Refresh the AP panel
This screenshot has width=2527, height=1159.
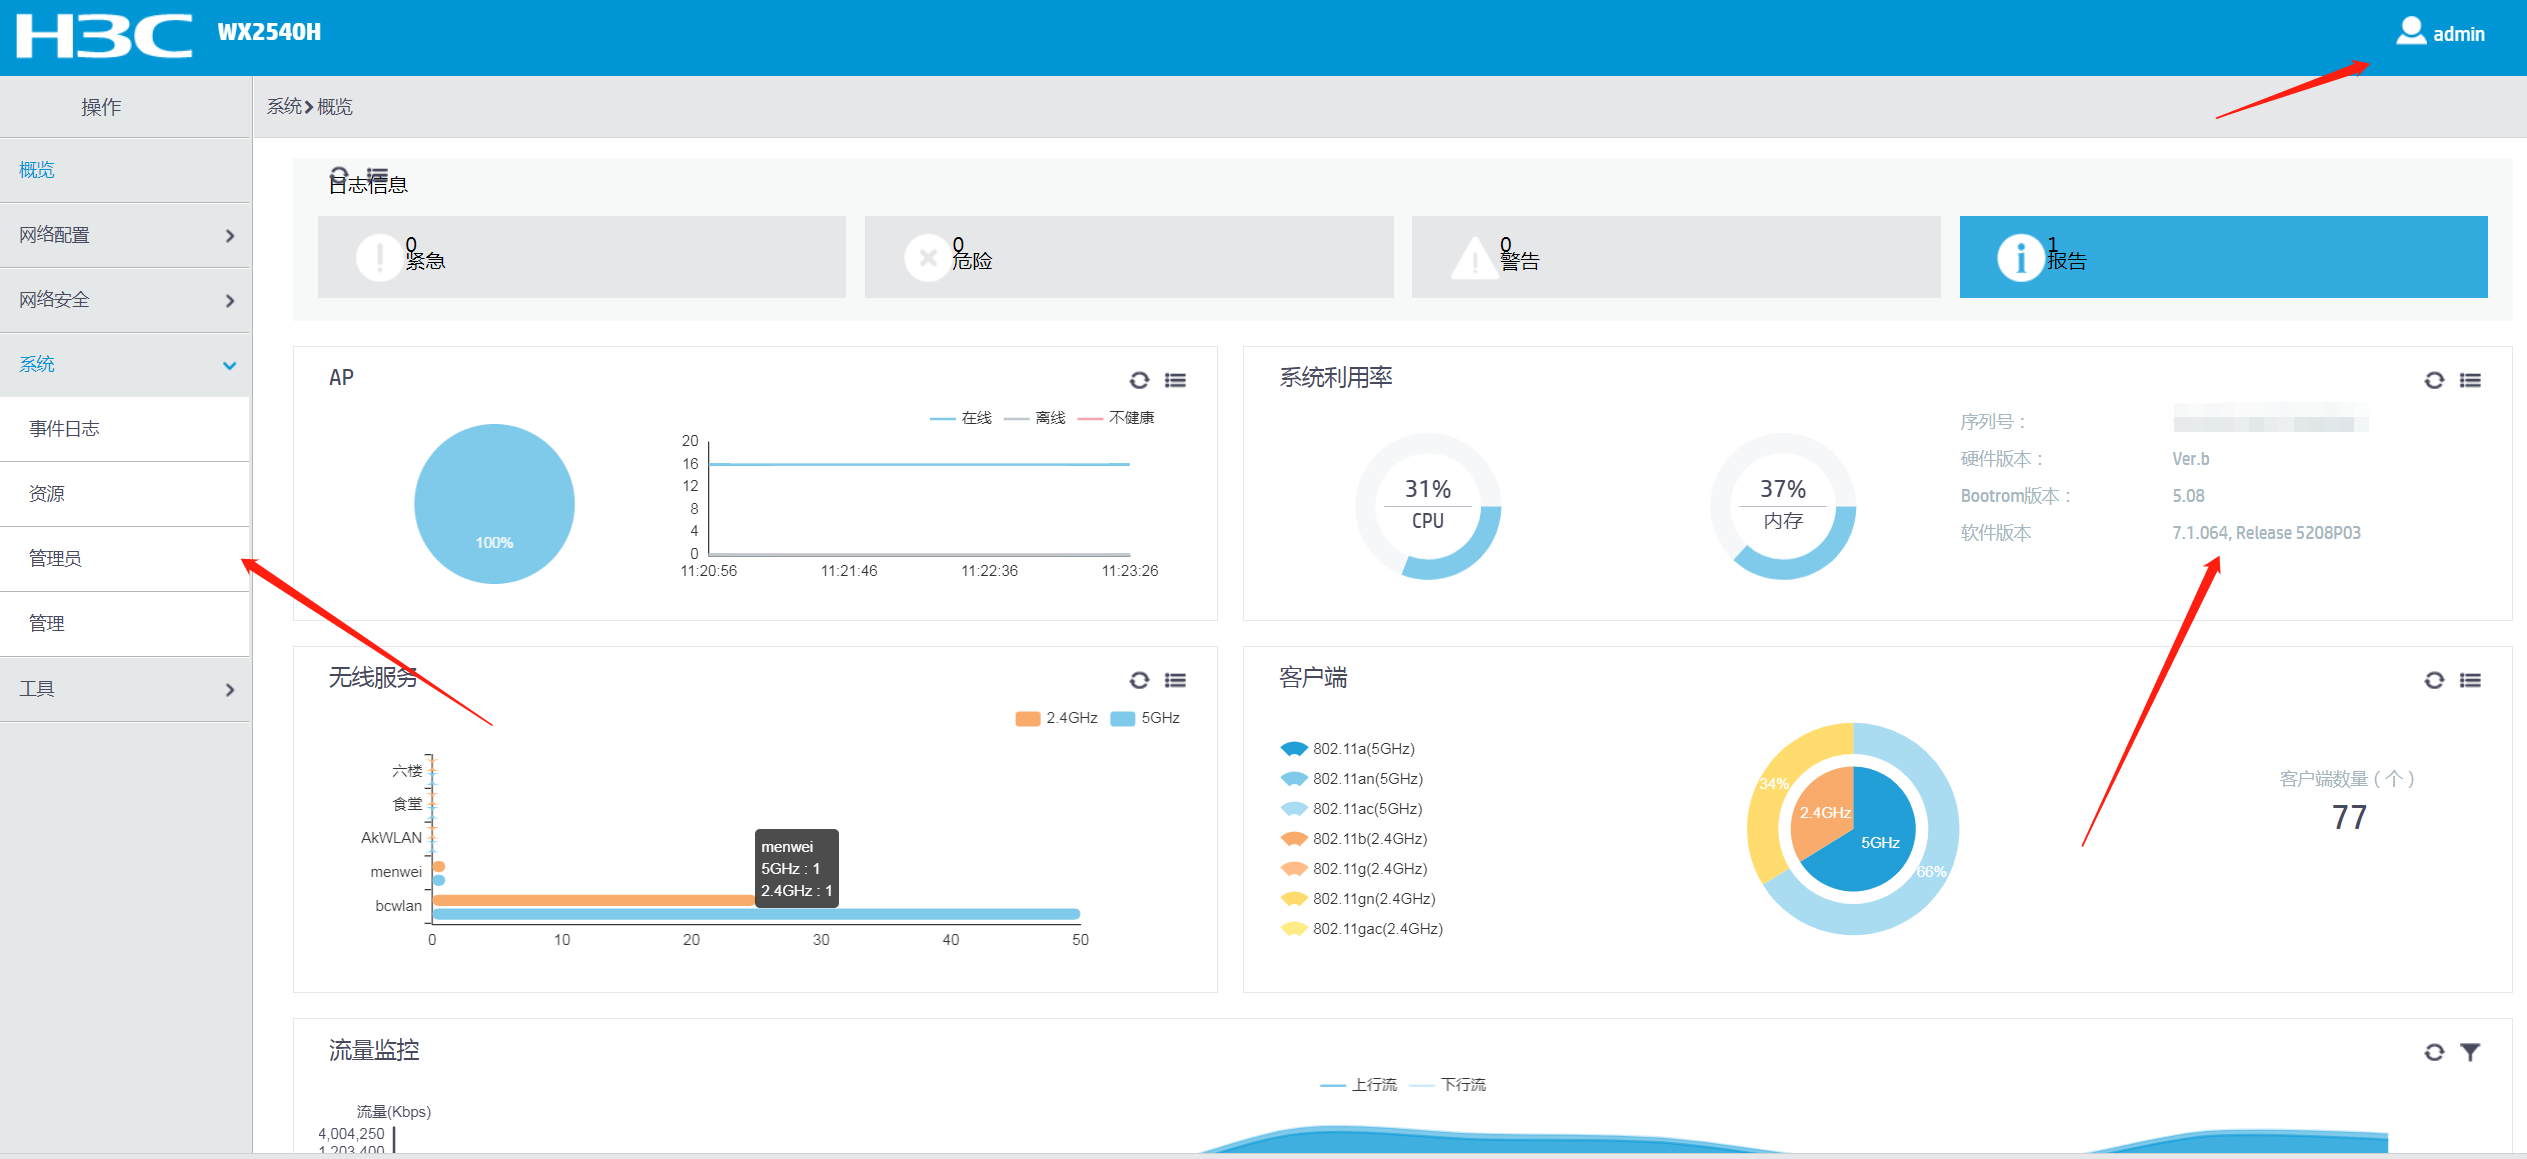coord(1139,380)
